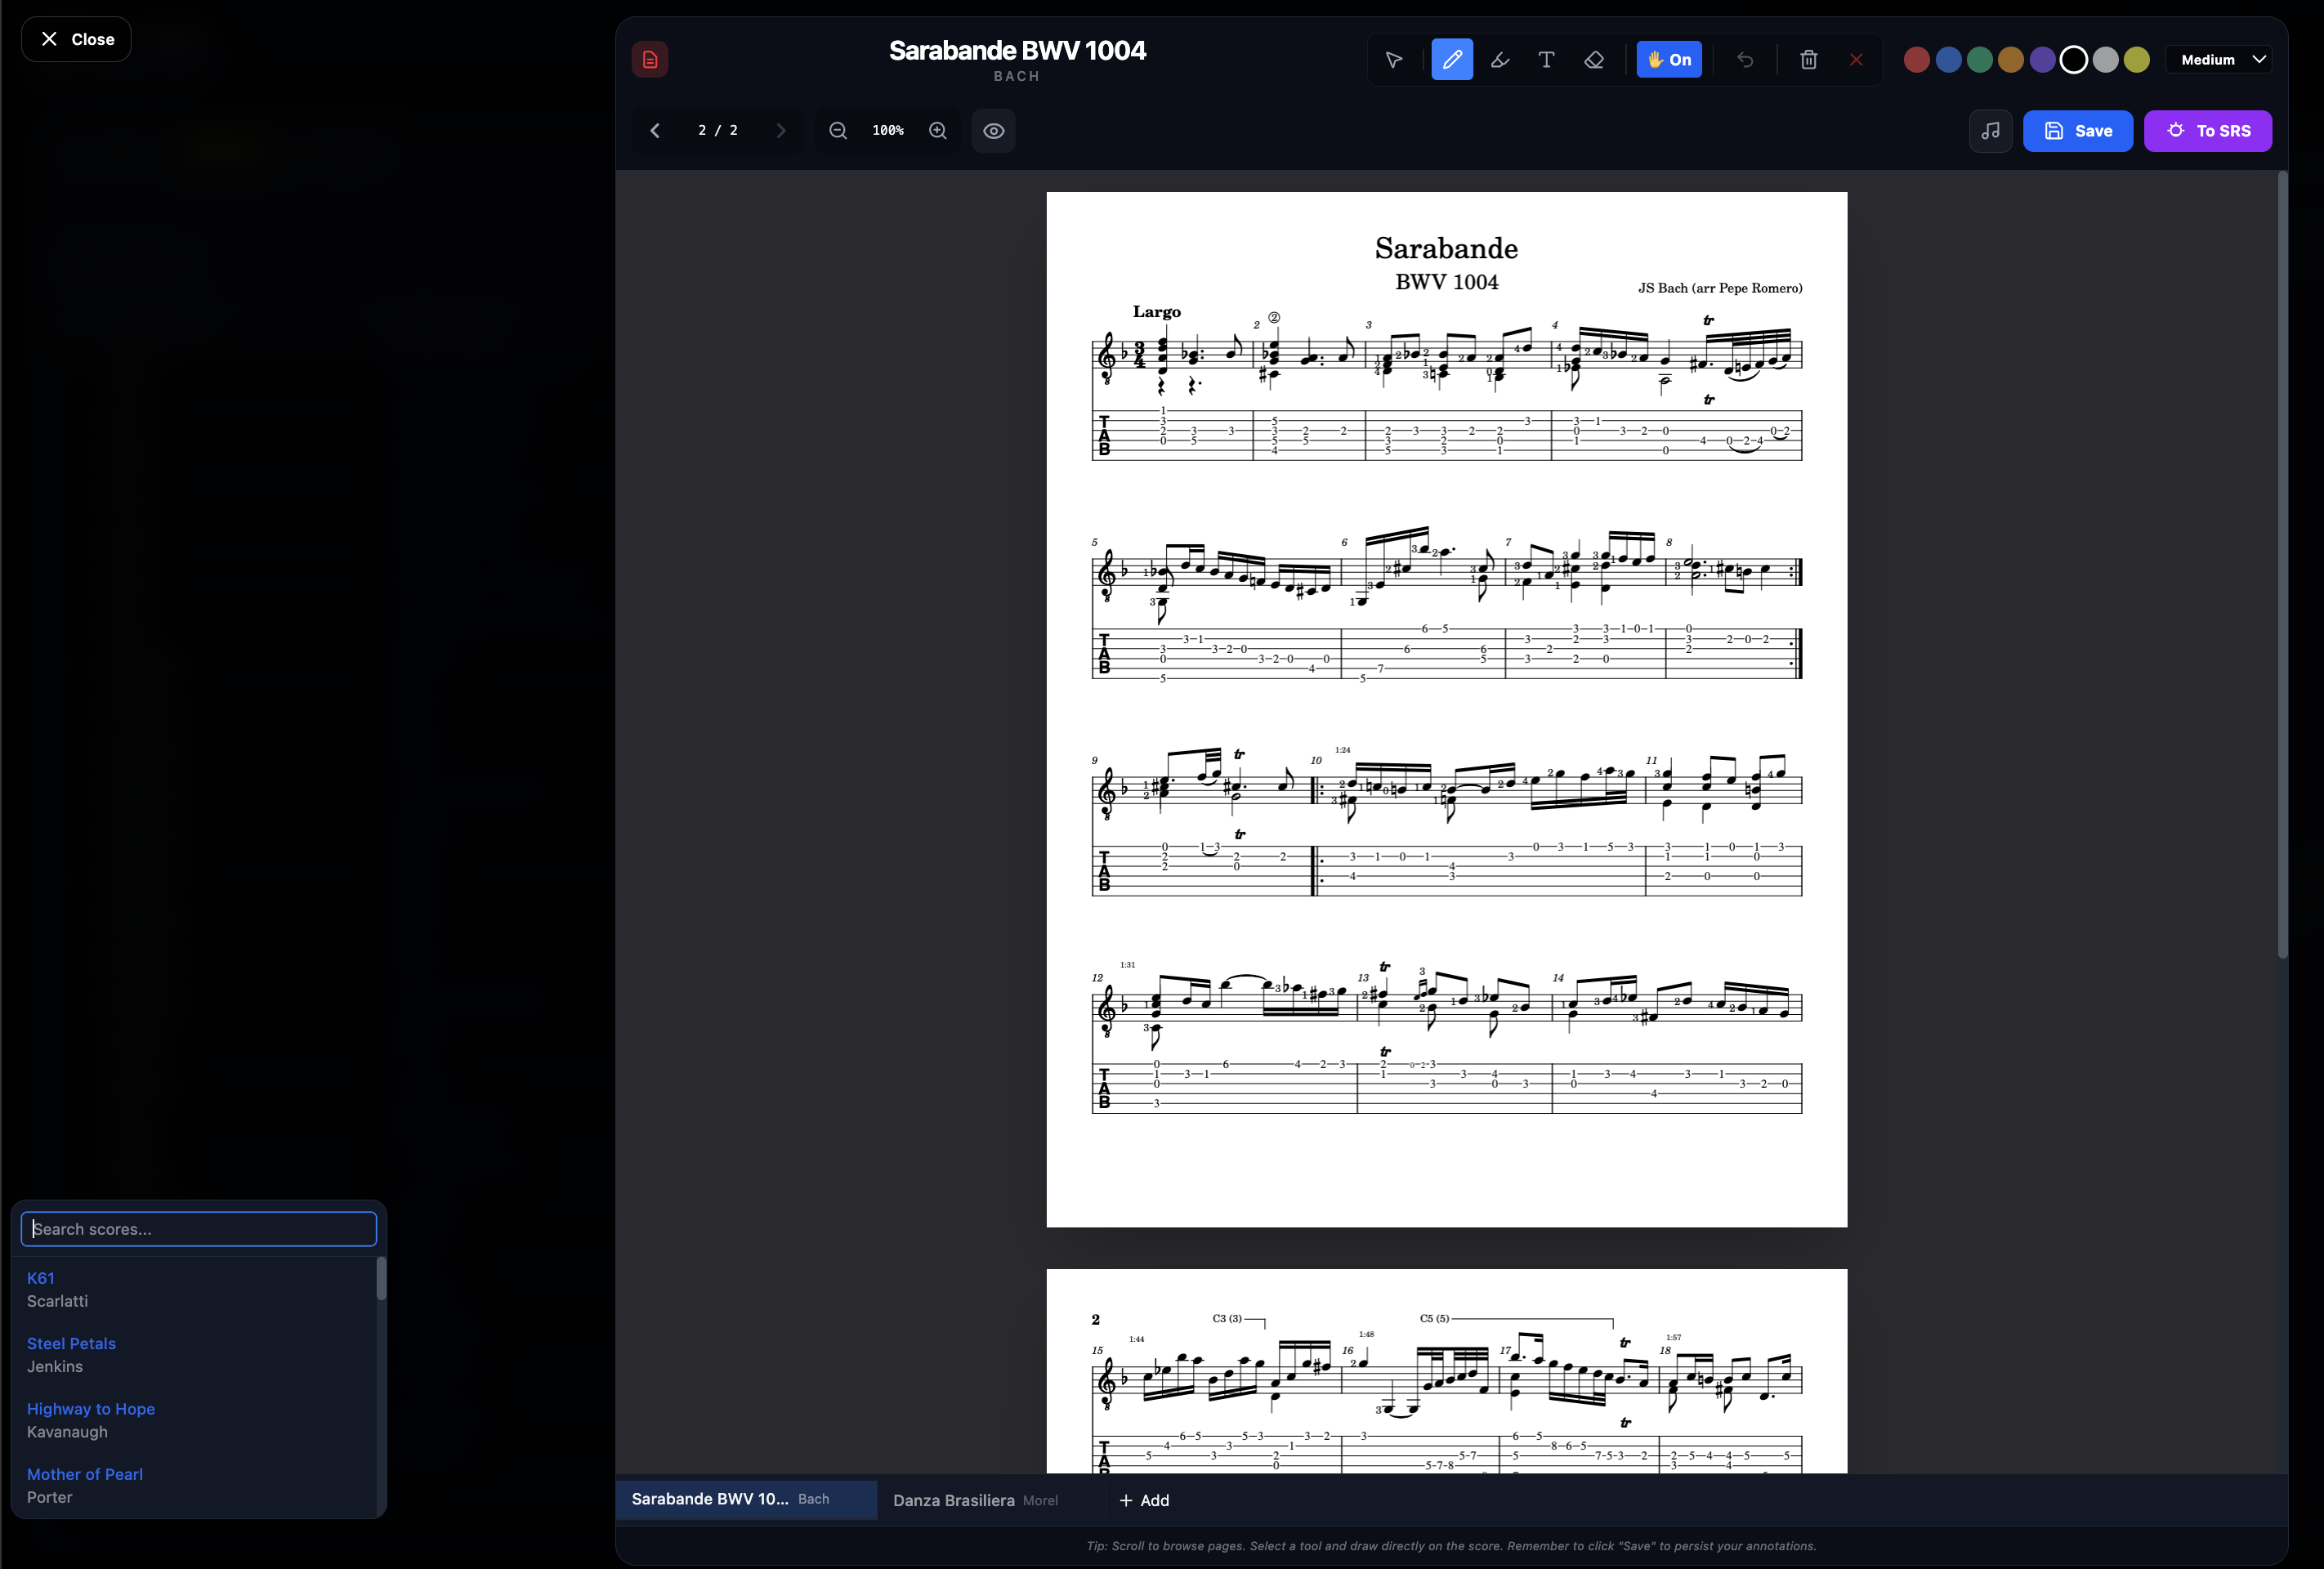The image size is (2324, 1569).
Task: Click the red document icon by title
Action: tap(650, 60)
